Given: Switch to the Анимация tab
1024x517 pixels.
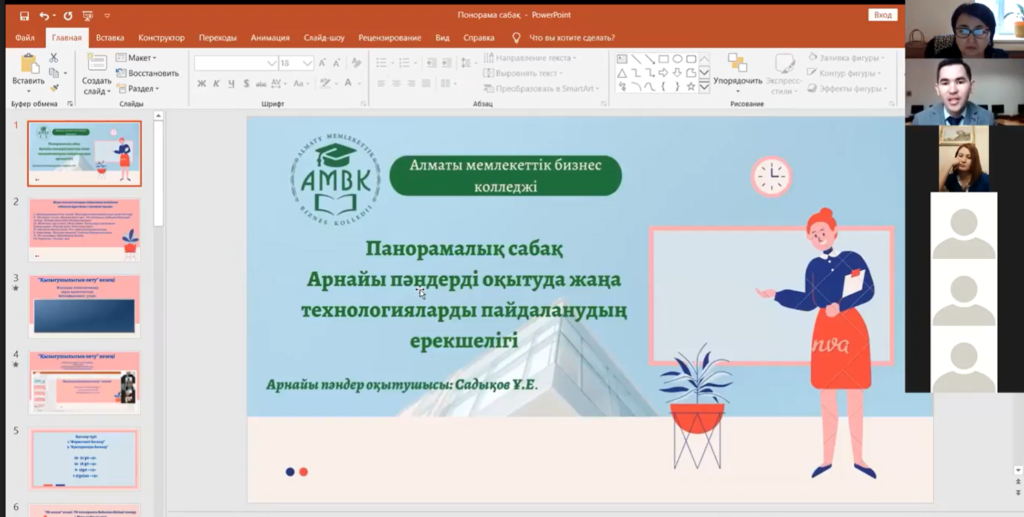Looking at the screenshot, I should pos(270,38).
